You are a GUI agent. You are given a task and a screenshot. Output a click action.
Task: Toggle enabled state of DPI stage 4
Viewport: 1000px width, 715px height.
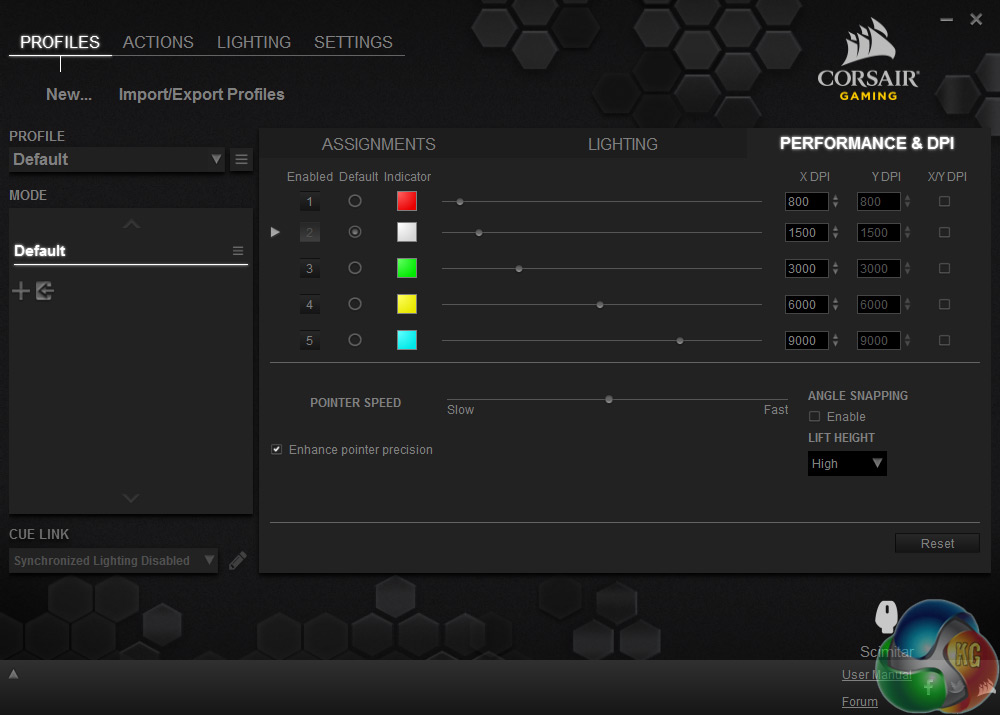tap(309, 304)
